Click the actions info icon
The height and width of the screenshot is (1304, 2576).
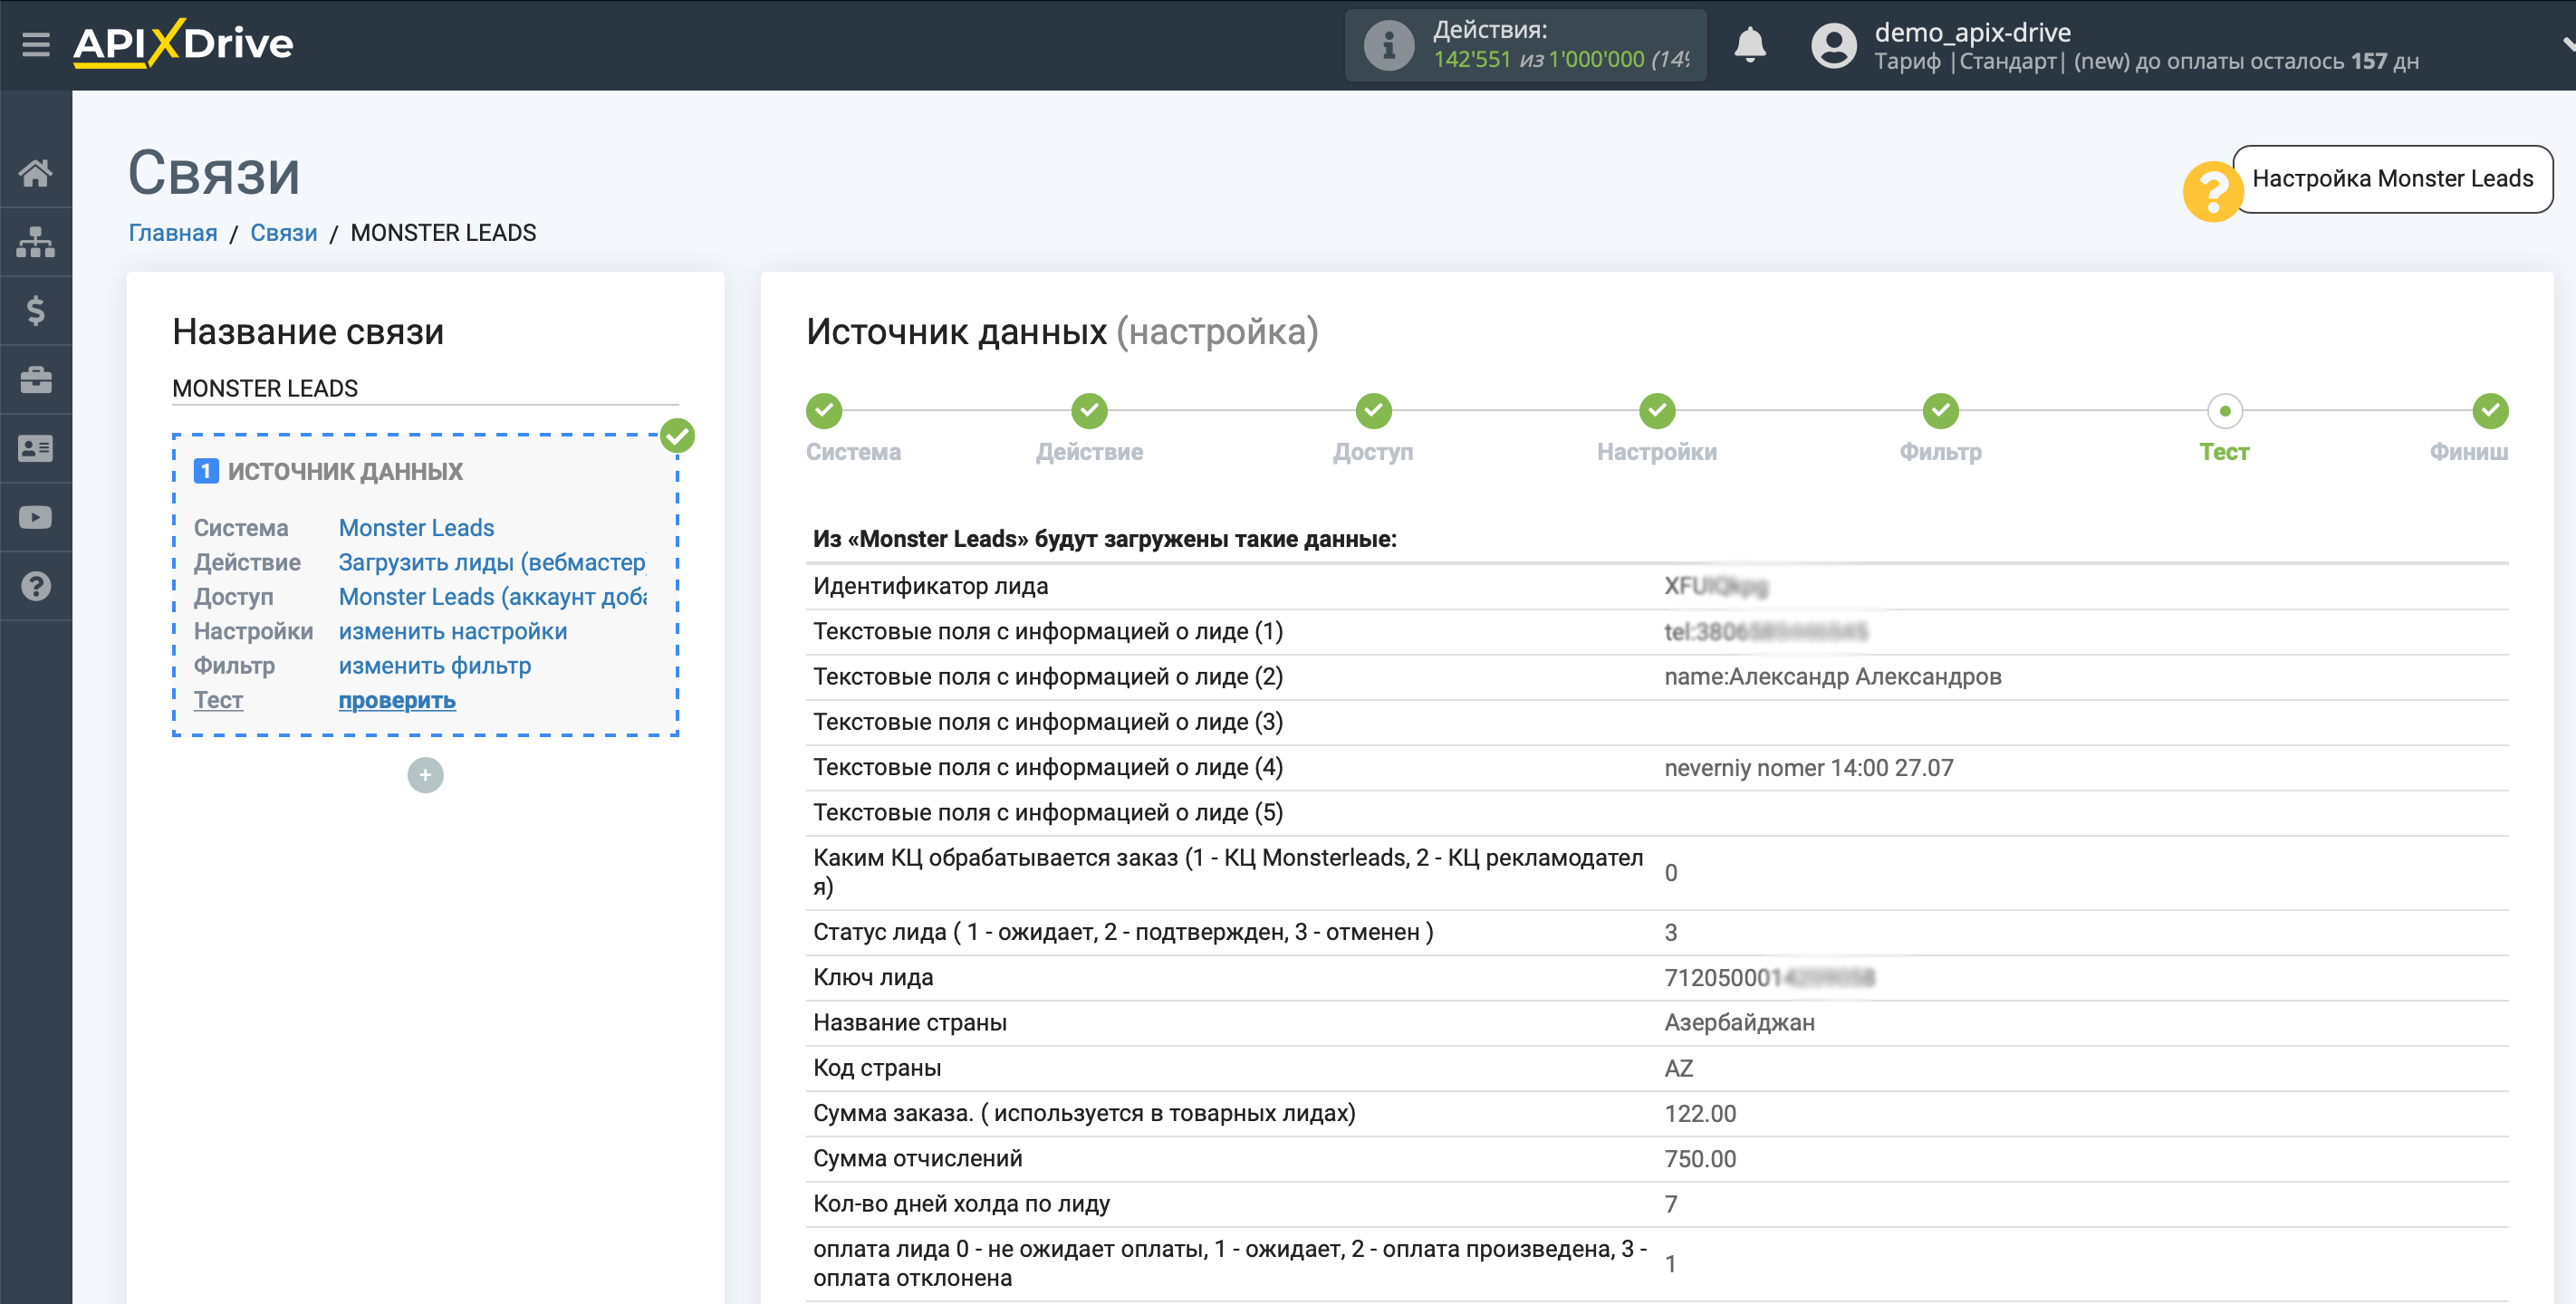pos(1389,46)
